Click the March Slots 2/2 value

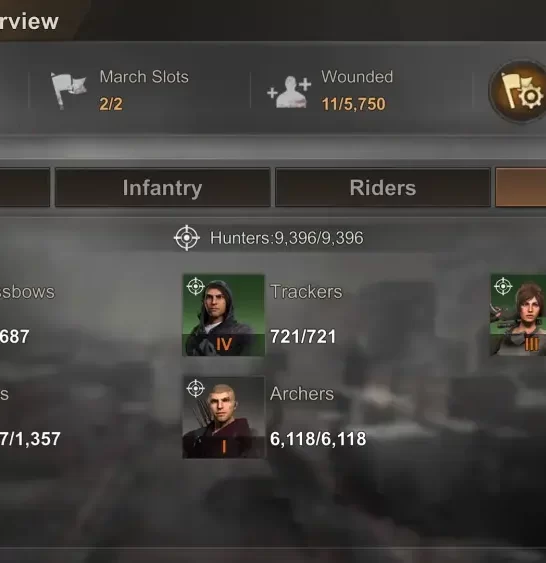pyautogui.click(x=111, y=104)
